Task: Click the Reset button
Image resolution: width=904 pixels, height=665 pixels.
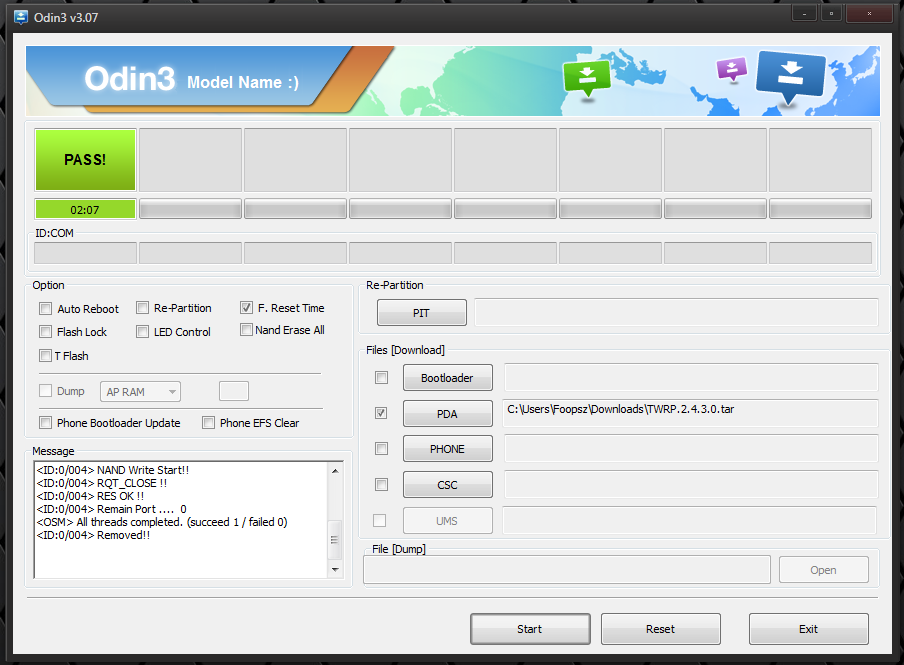Action: point(661,629)
